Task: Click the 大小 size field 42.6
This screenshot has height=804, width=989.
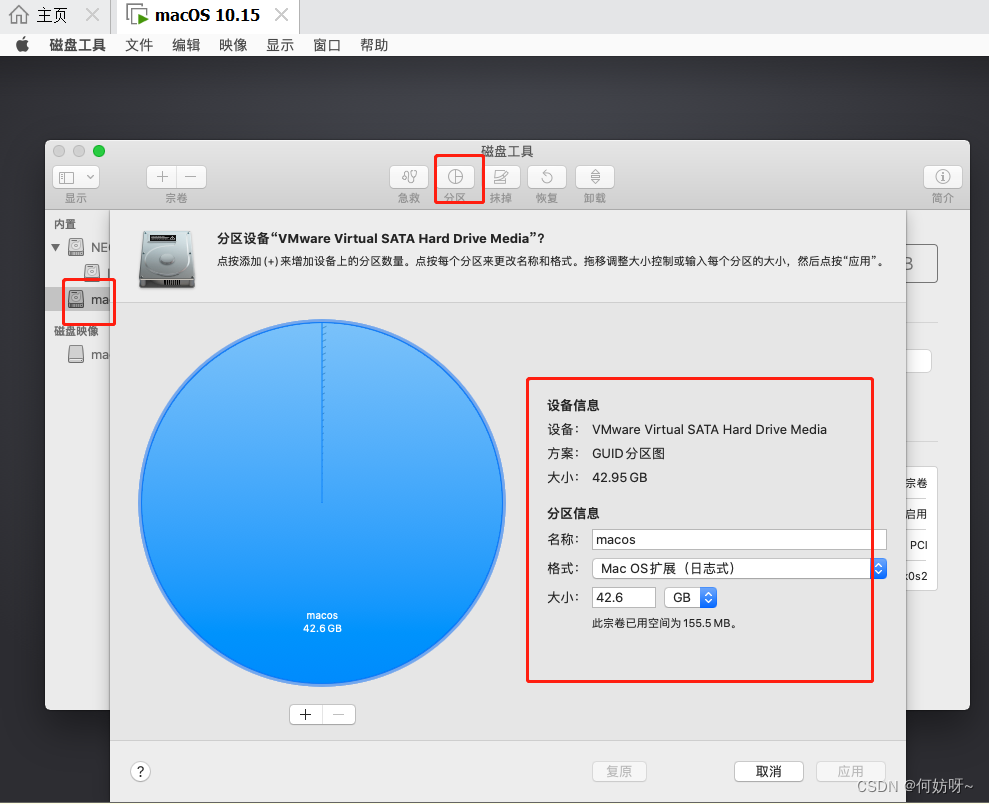Action: tap(624, 598)
